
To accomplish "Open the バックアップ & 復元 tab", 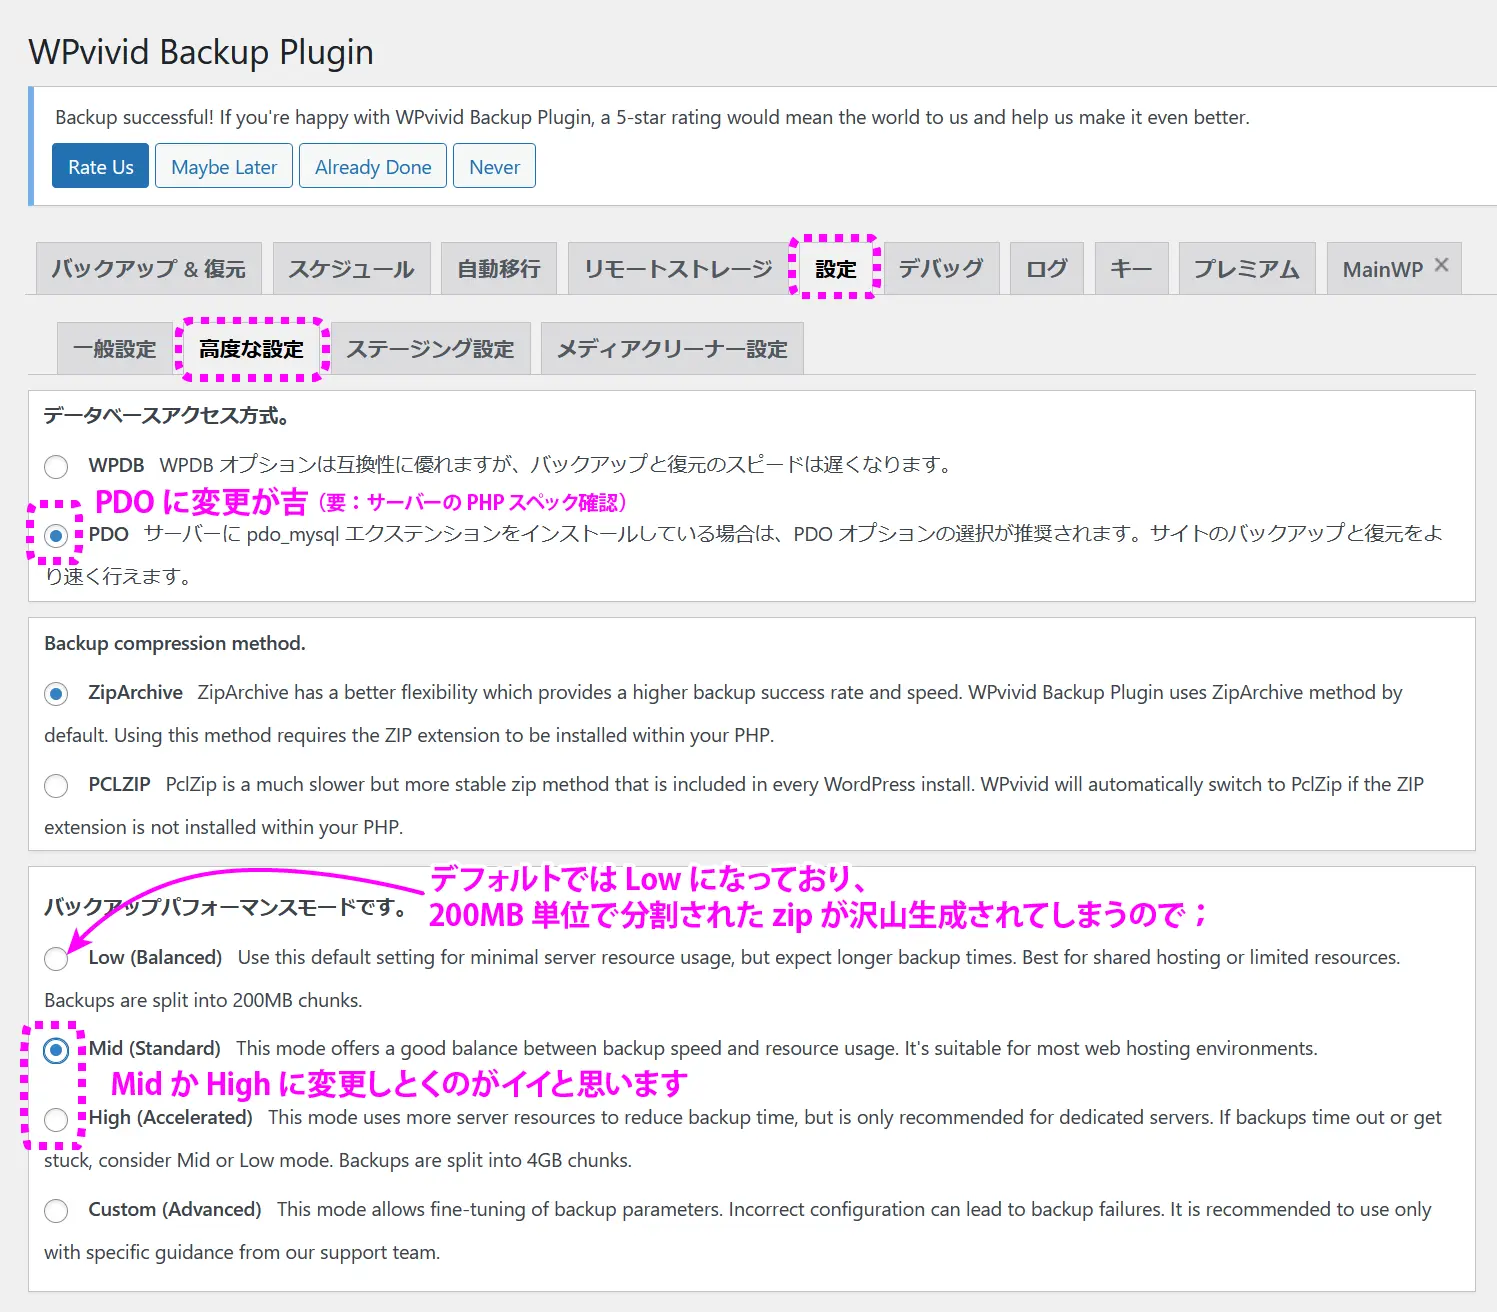I will pyautogui.click(x=148, y=269).
